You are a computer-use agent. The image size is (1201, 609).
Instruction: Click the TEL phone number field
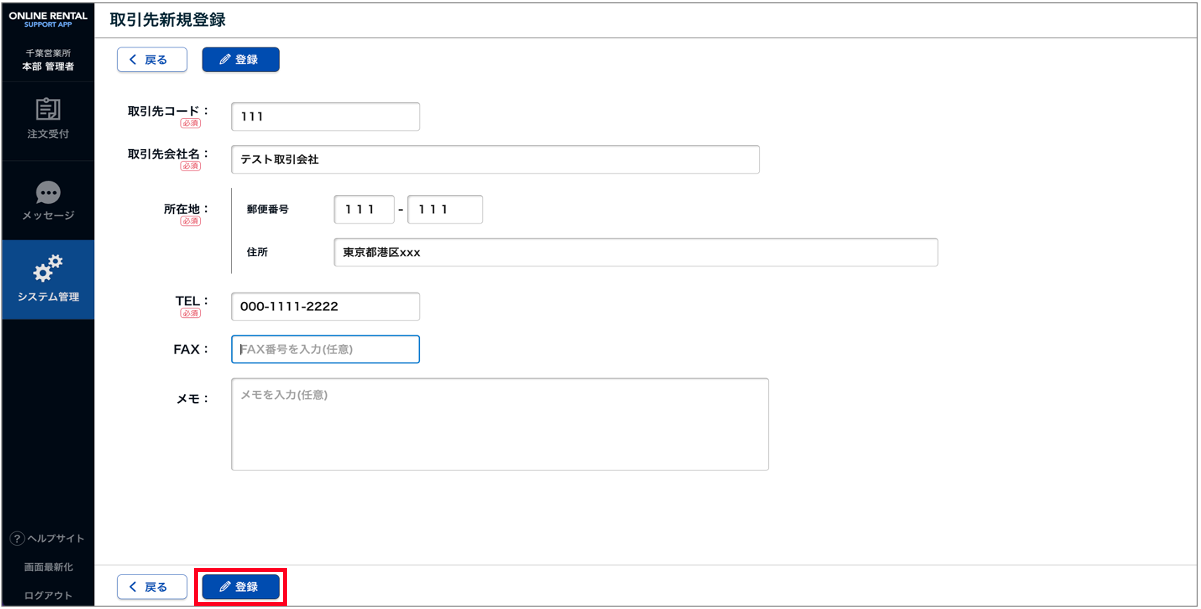click(325, 307)
